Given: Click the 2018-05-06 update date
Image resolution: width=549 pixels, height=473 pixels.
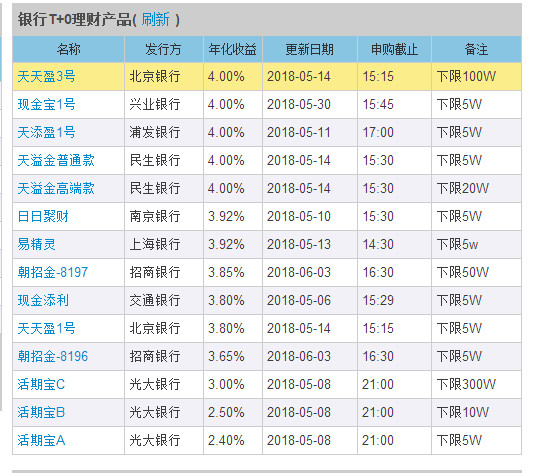Looking at the screenshot, I should click(299, 300).
